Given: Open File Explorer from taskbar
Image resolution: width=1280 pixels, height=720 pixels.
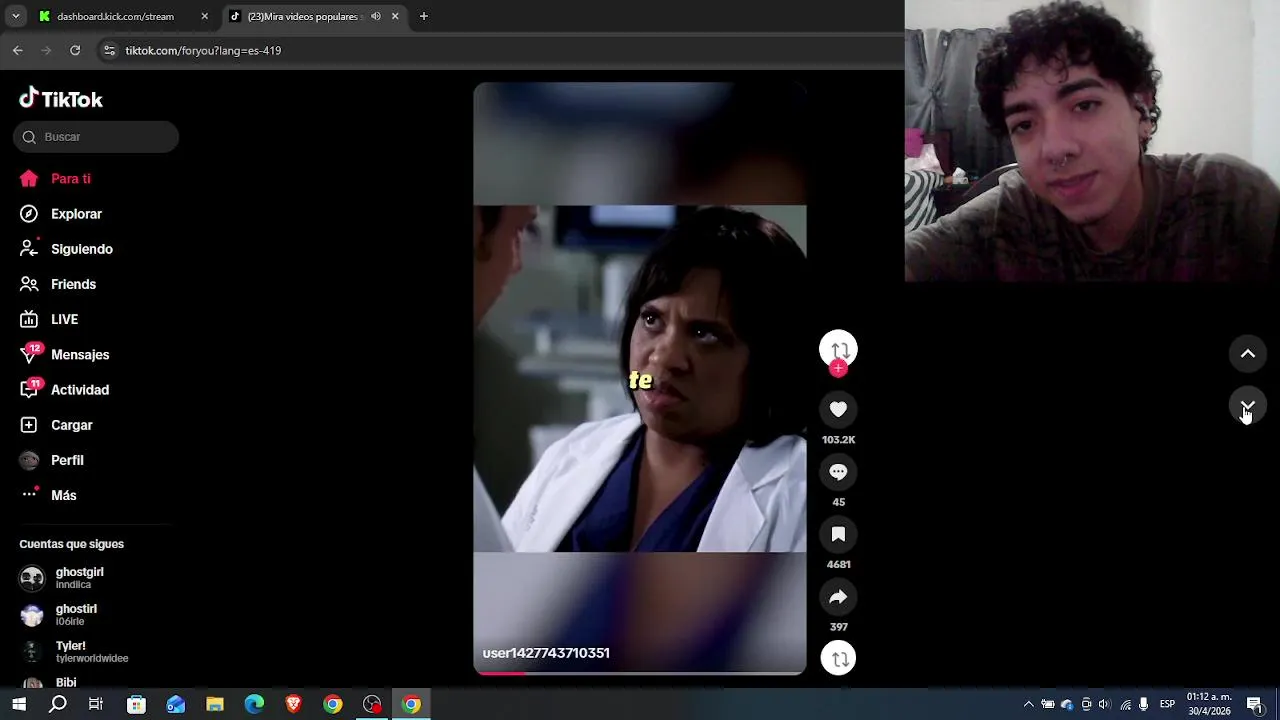Looking at the screenshot, I should pos(215,704).
